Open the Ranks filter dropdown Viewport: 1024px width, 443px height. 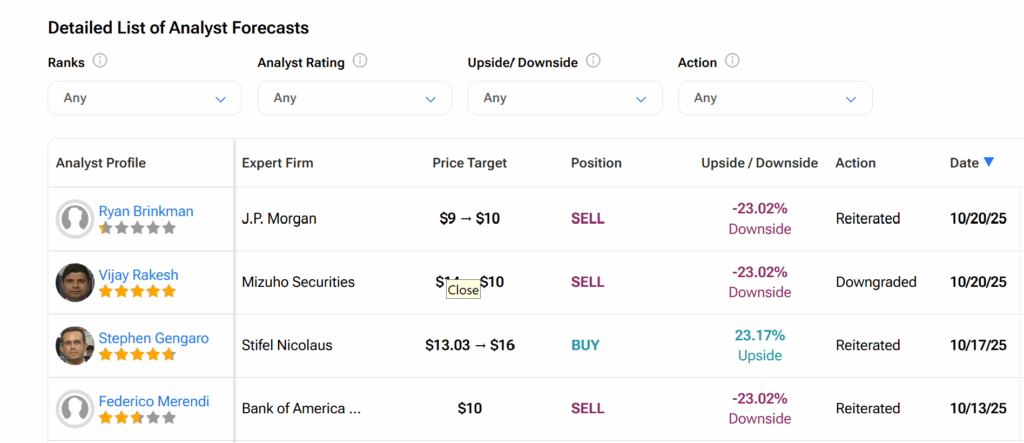coord(145,98)
